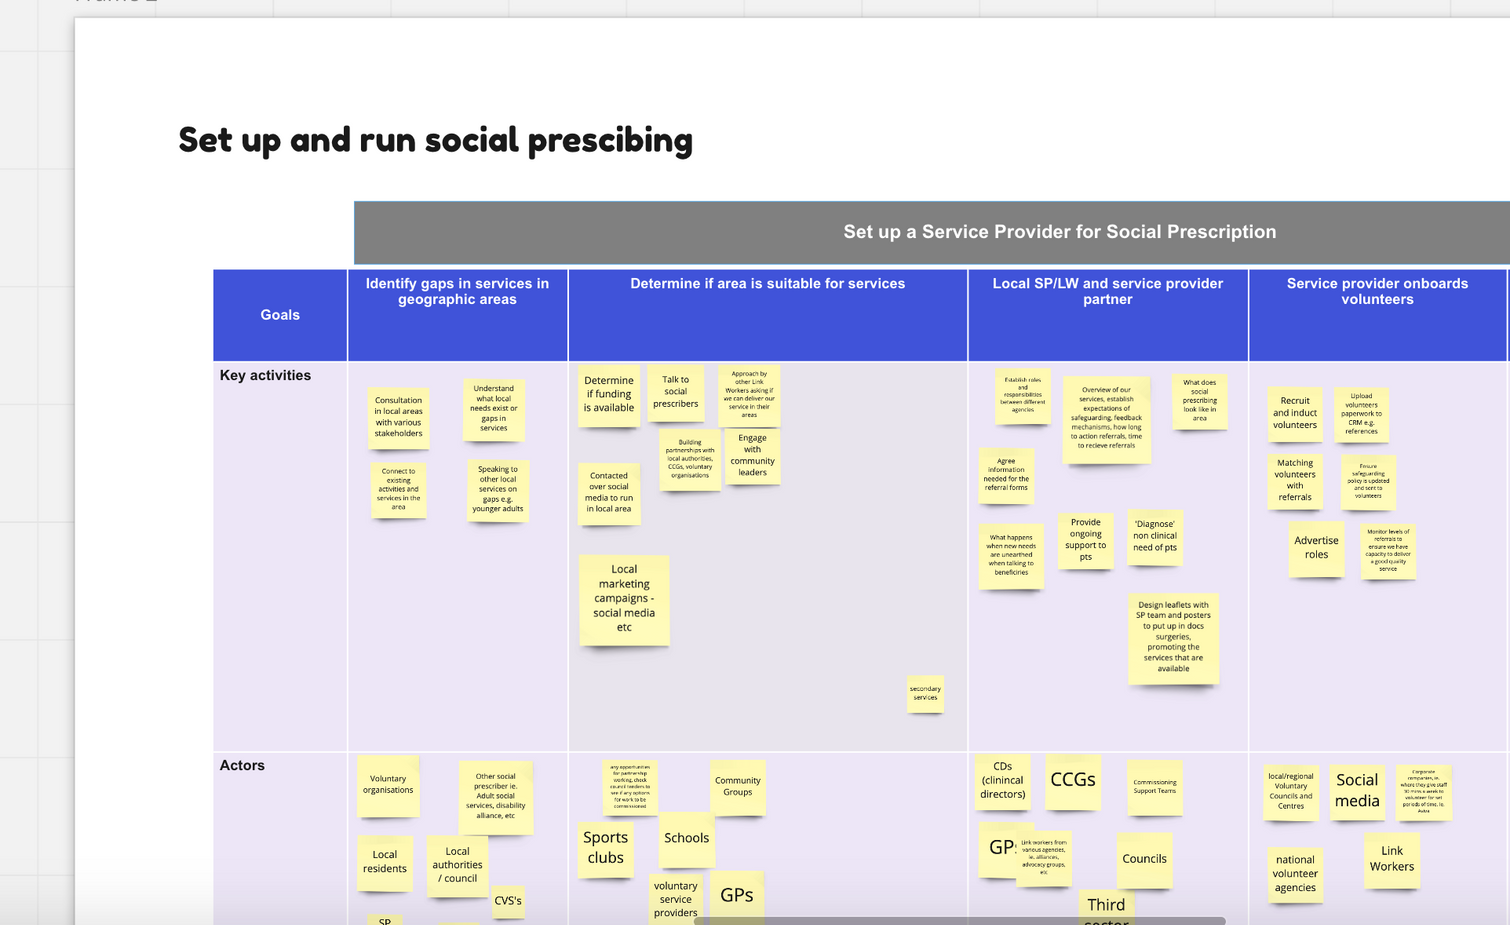This screenshot has width=1510, height=925.
Task: Select the 'Goals' header cell
Action: click(x=280, y=315)
